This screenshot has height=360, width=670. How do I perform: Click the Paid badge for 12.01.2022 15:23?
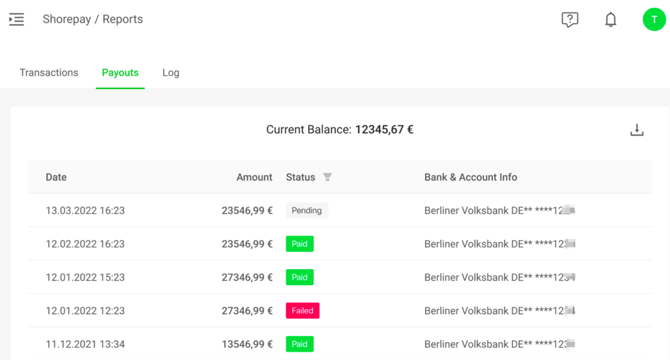[x=300, y=277]
